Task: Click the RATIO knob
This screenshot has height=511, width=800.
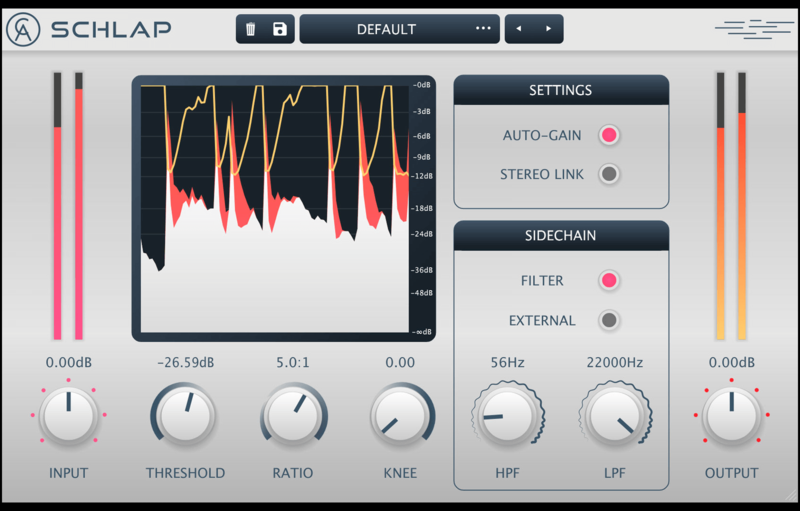Action: tap(293, 416)
